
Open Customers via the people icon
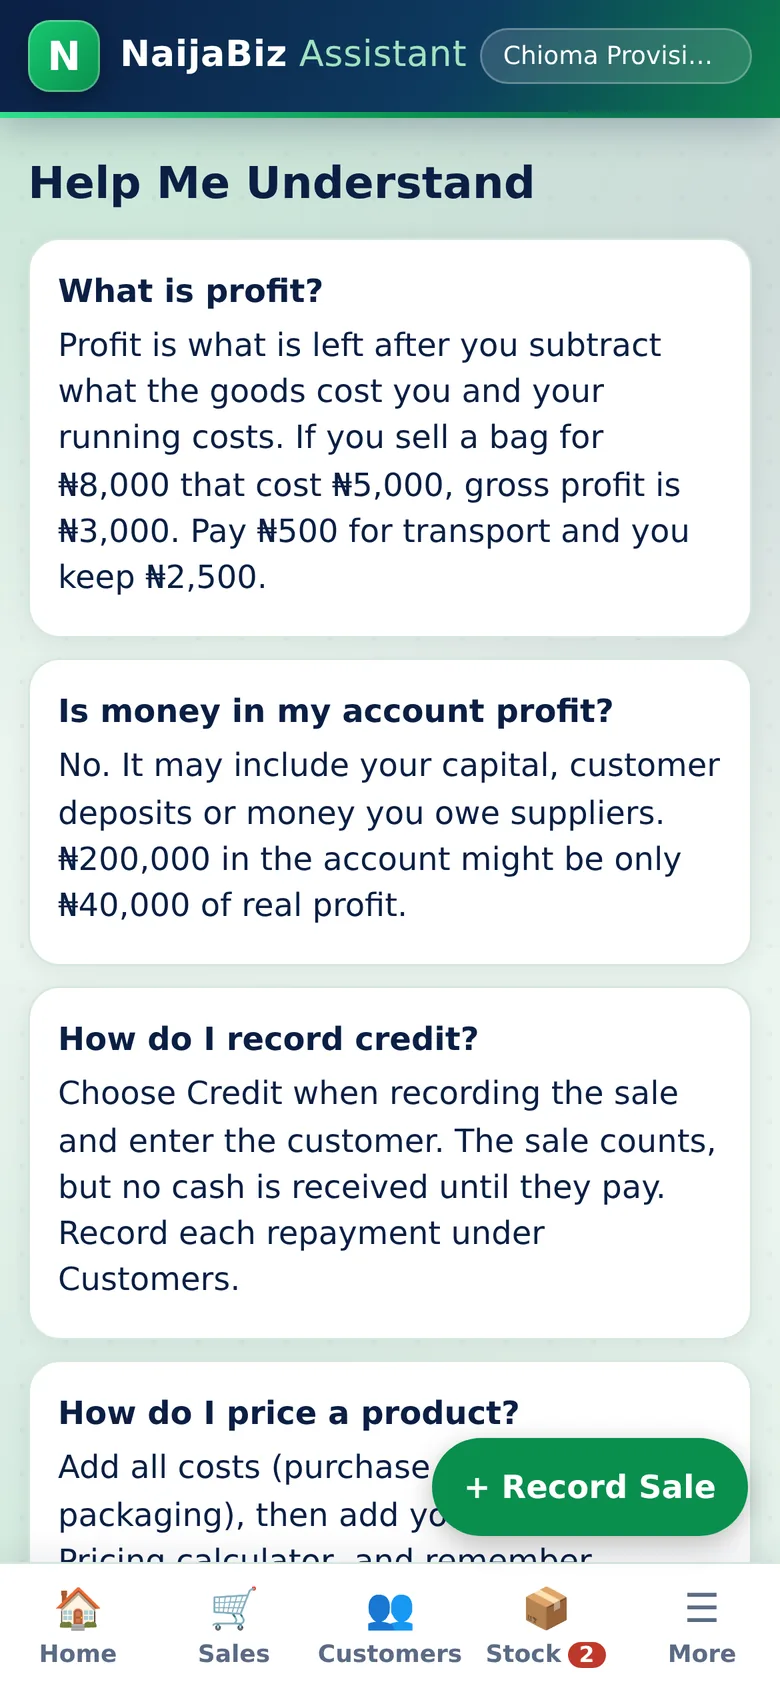(x=390, y=1608)
